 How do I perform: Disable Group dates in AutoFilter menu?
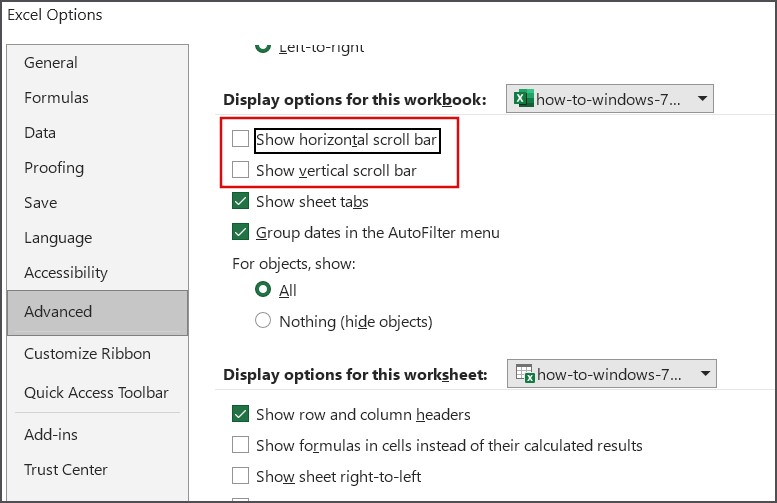[240, 232]
